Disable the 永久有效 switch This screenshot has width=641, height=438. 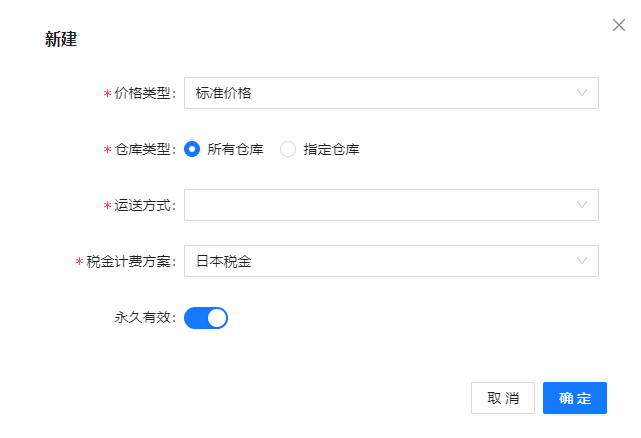point(206,318)
